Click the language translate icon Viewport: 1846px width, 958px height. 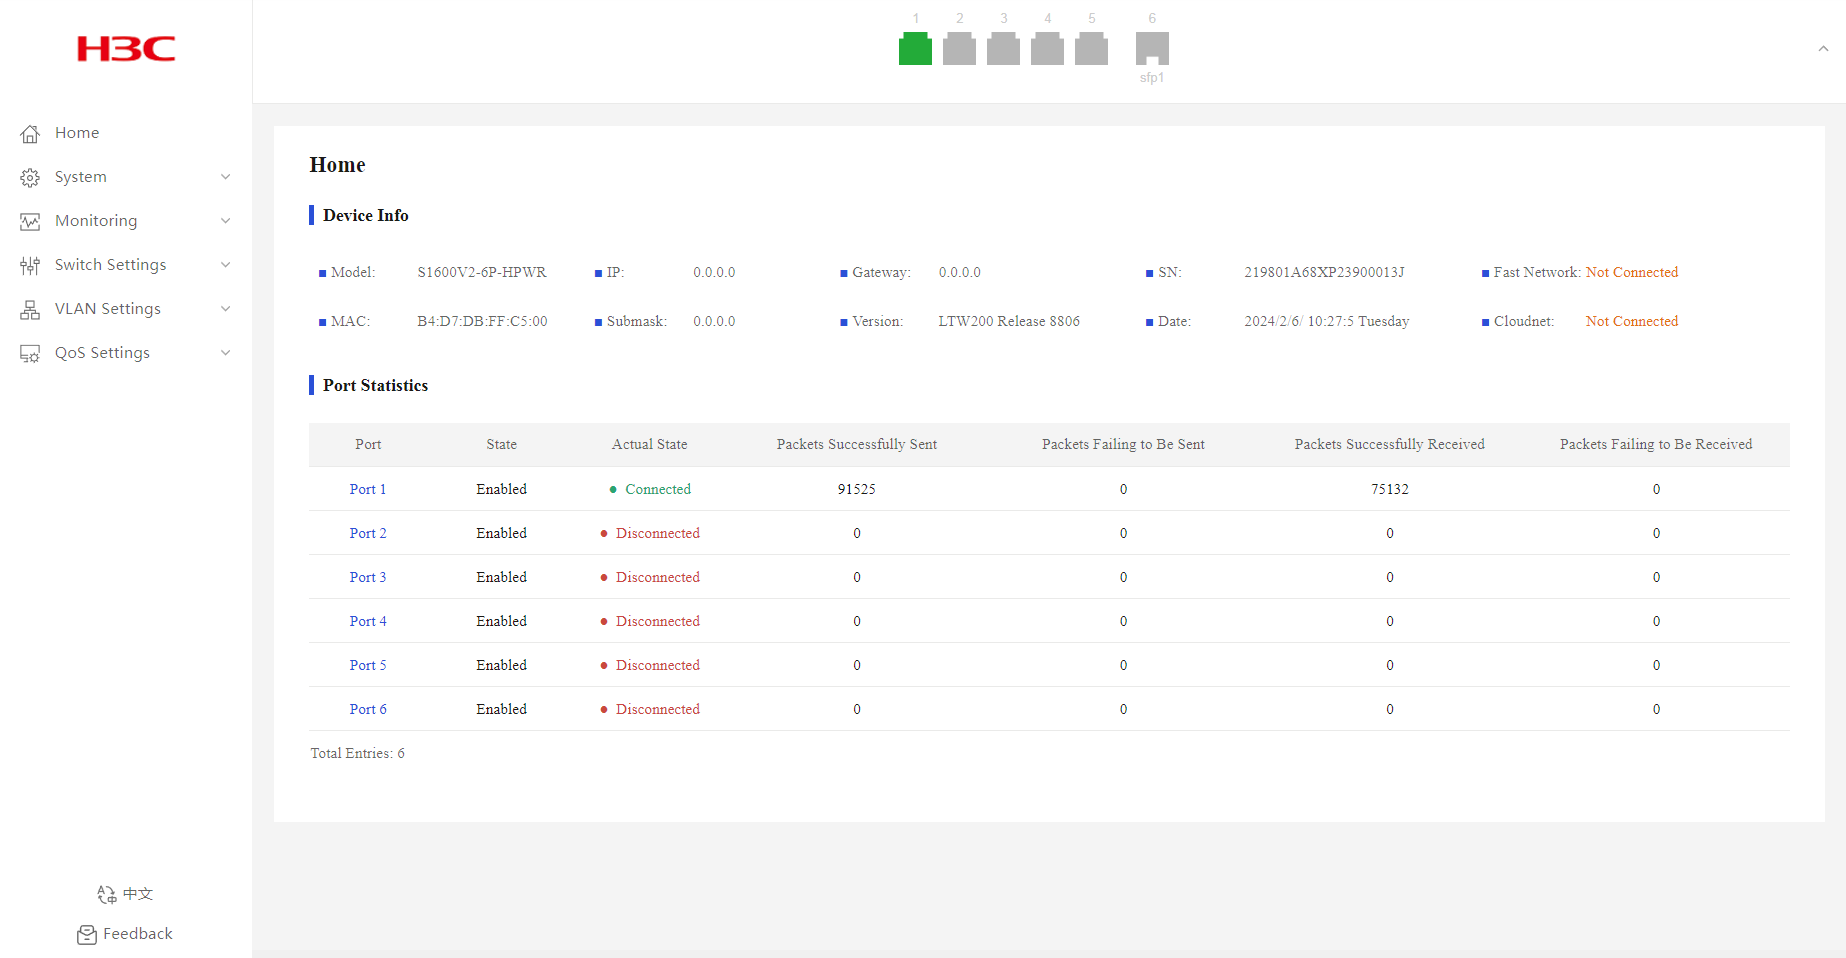tap(107, 894)
